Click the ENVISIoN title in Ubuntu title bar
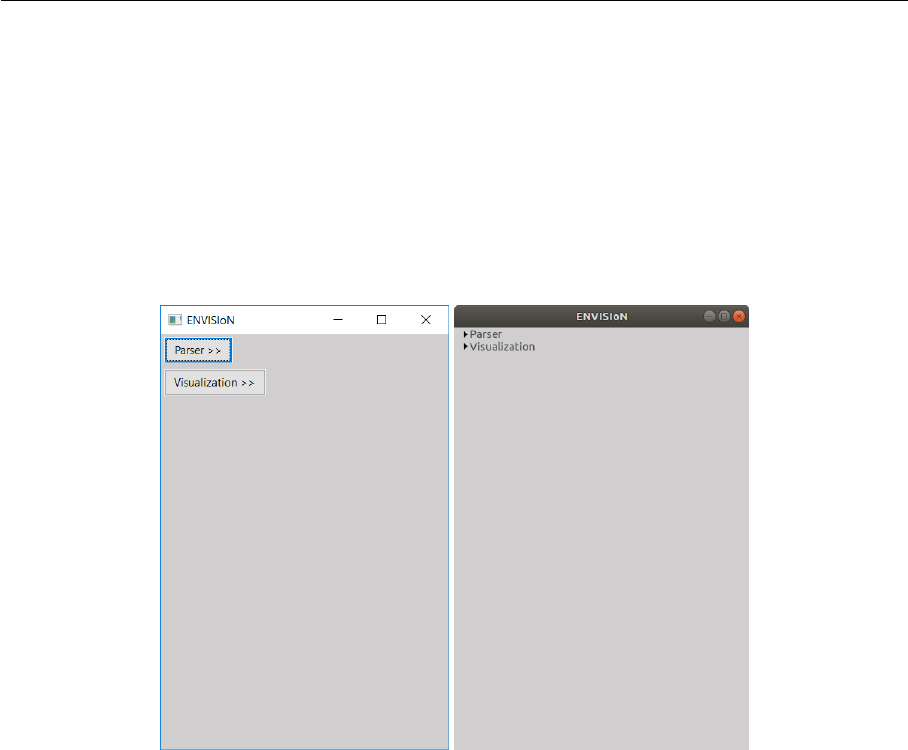The image size is (908, 750). [602, 317]
